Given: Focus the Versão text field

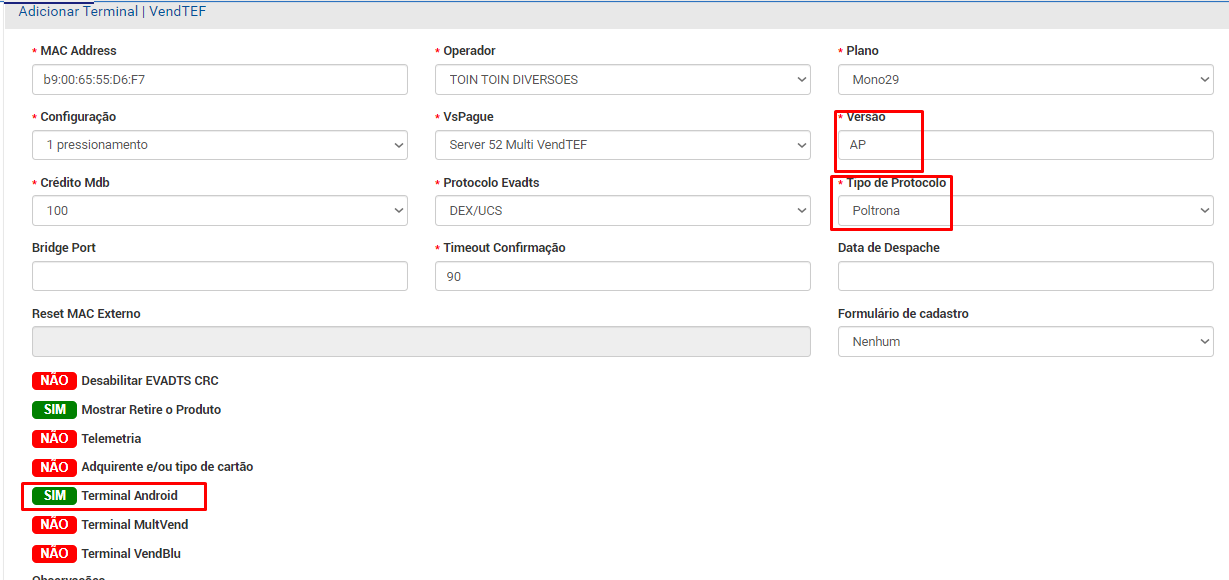Looking at the screenshot, I should [x=1026, y=145].
